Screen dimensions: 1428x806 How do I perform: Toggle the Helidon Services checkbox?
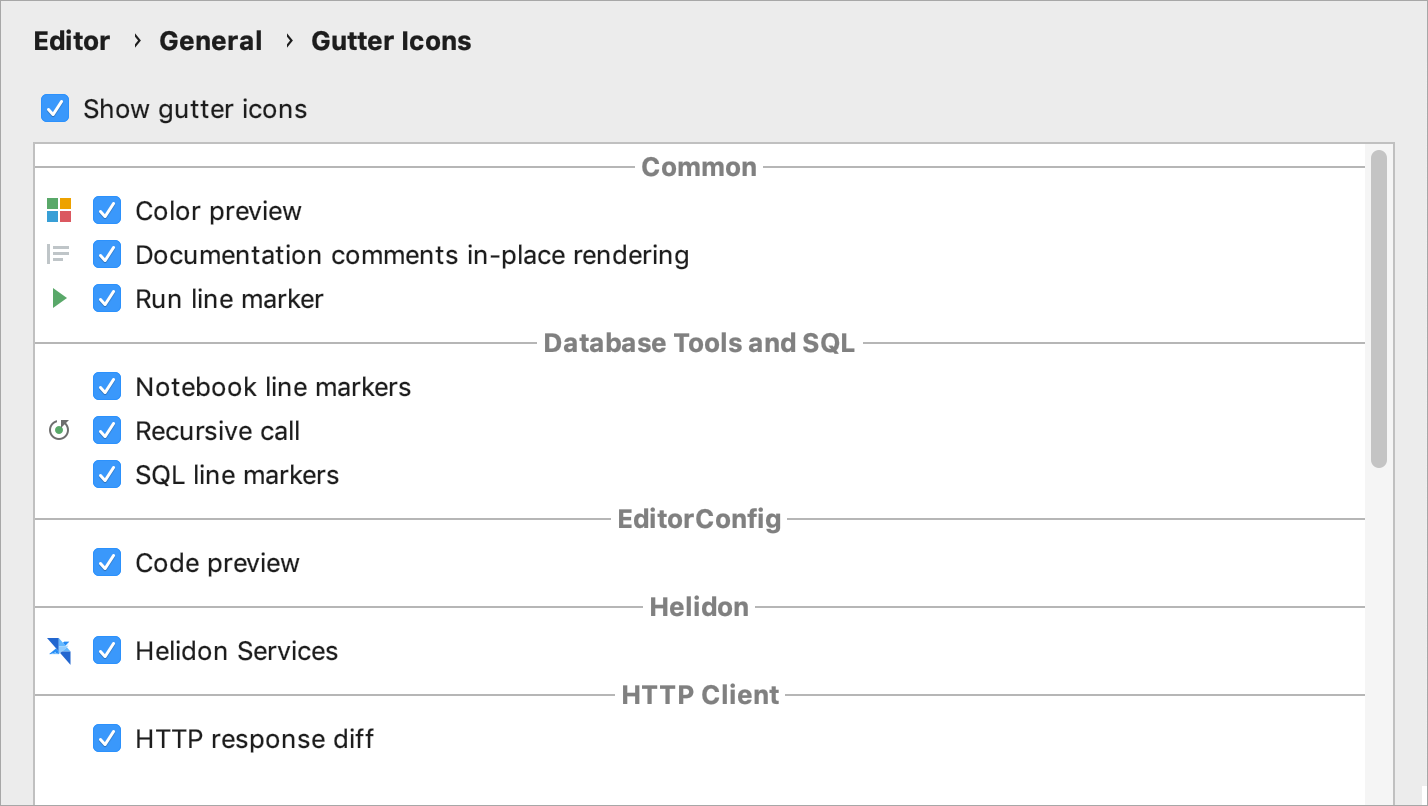[x=107, y=650]
